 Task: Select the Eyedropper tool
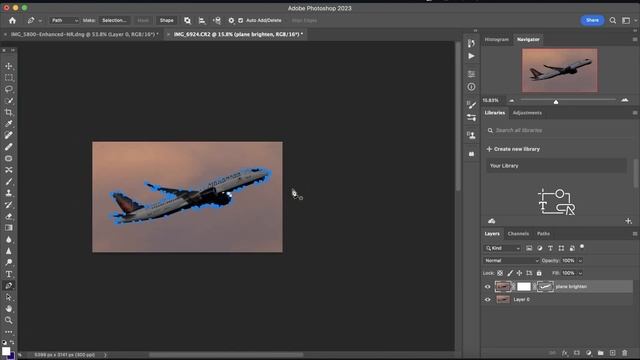pos(9,124)
